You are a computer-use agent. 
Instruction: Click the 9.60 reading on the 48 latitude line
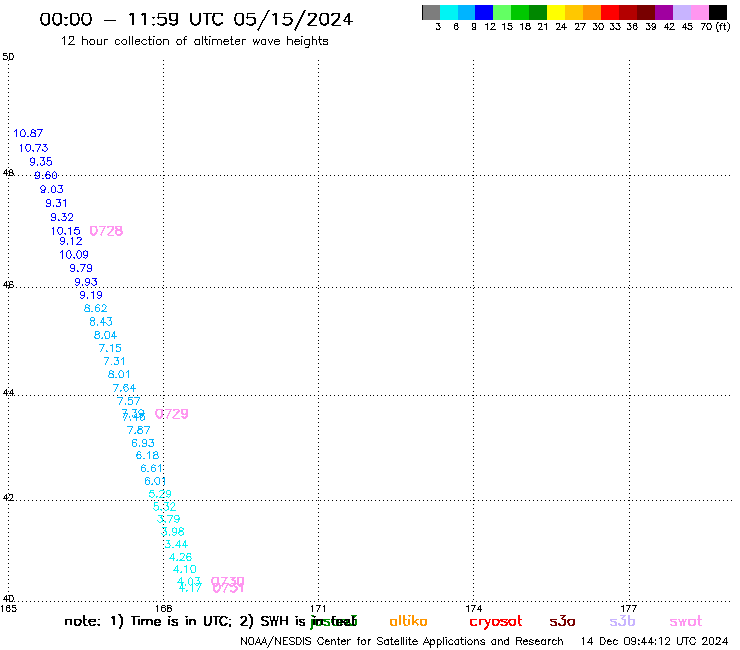(x=46, y=176)
